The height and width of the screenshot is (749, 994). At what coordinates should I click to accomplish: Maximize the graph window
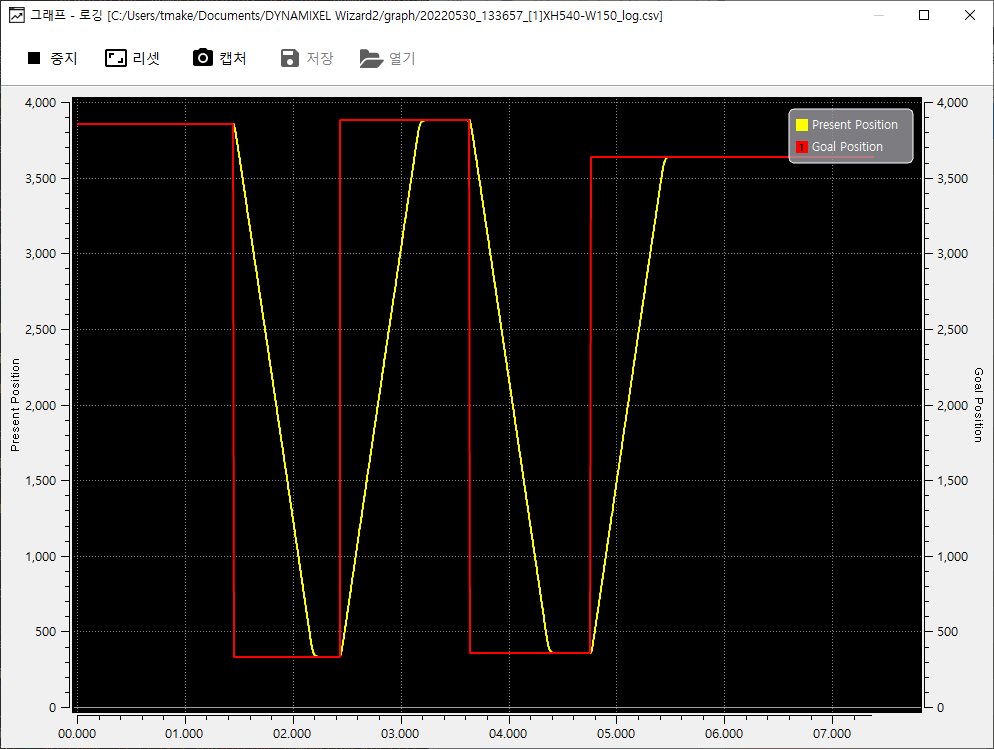(x=924, y=15)
